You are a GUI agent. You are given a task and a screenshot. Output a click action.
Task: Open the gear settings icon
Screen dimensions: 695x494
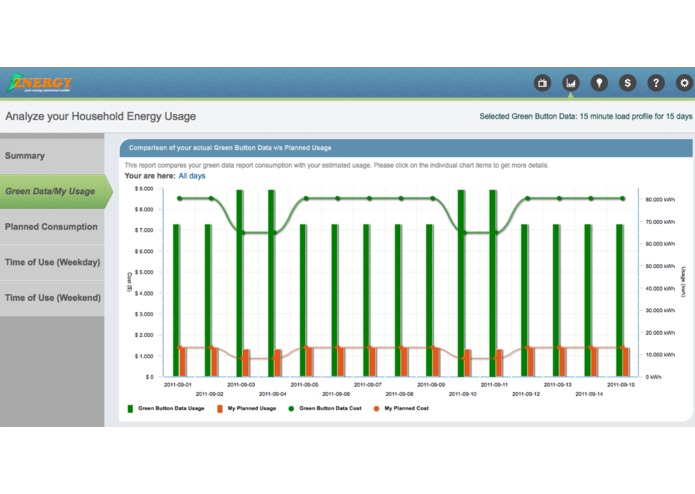[684, 83]
